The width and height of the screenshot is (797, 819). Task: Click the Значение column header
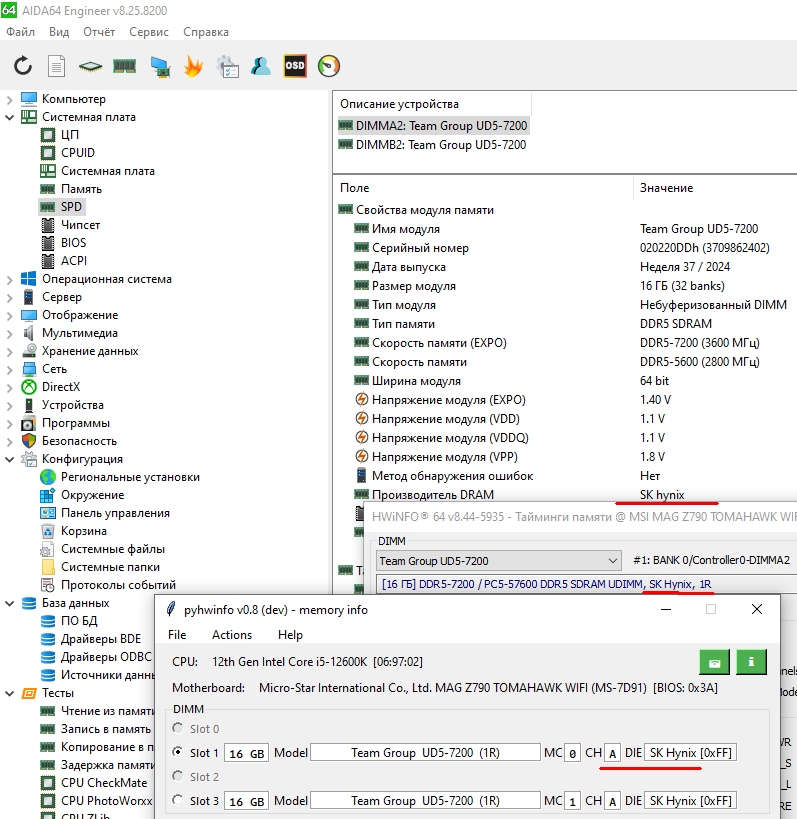[666, 188]
